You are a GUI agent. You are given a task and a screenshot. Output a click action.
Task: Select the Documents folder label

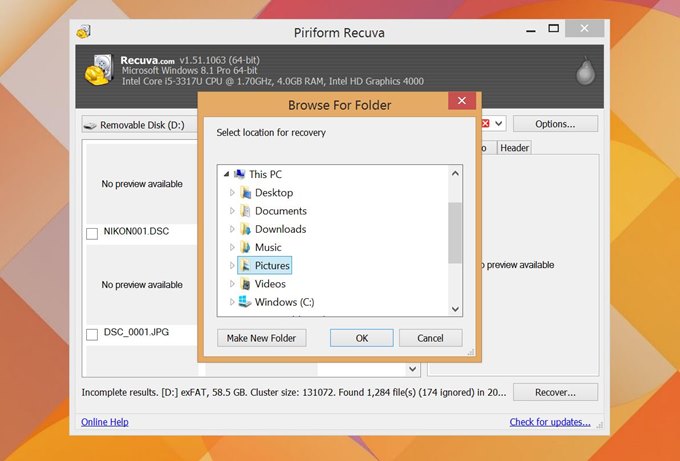point(281,211)
